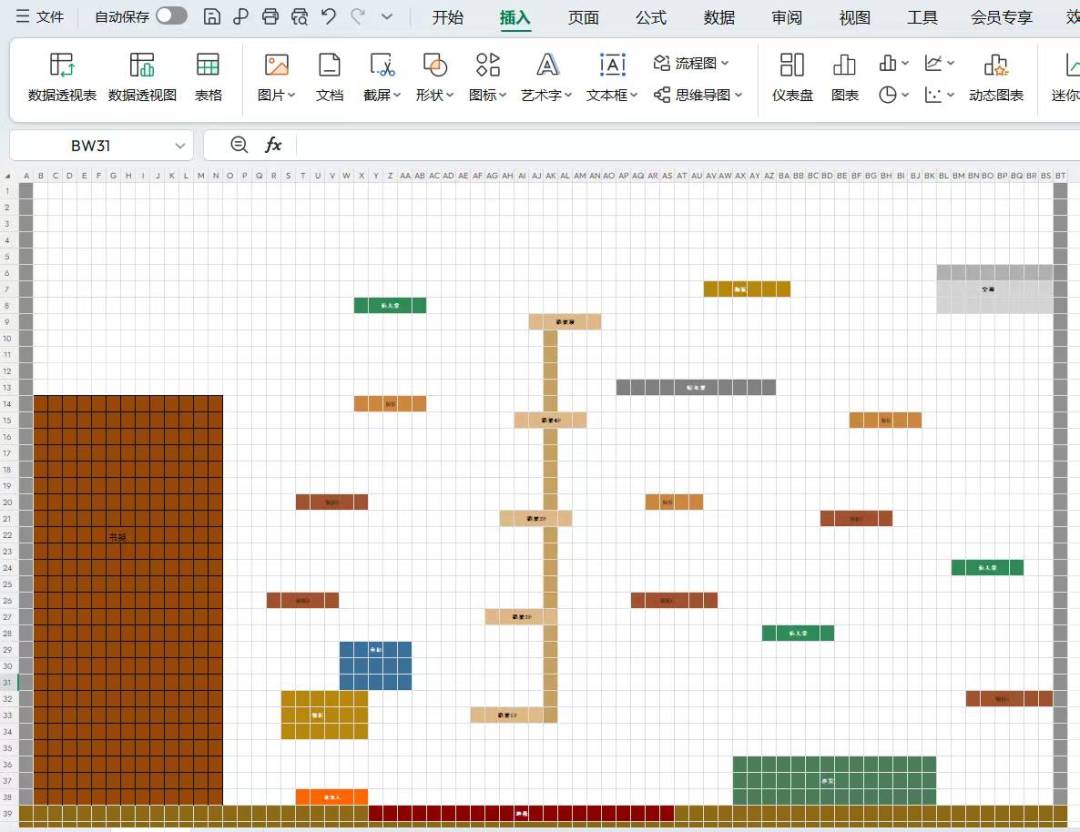Click the 图标 icon library button

488,65
